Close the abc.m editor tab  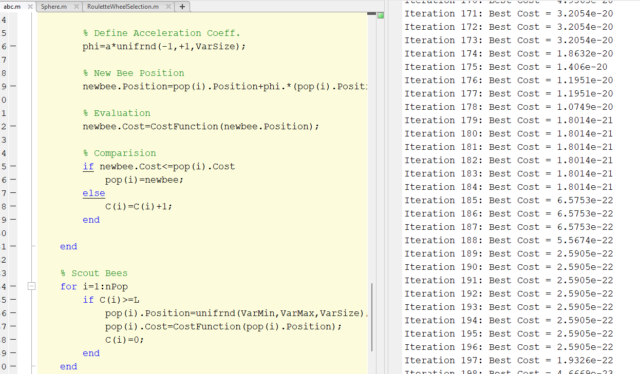30,7
